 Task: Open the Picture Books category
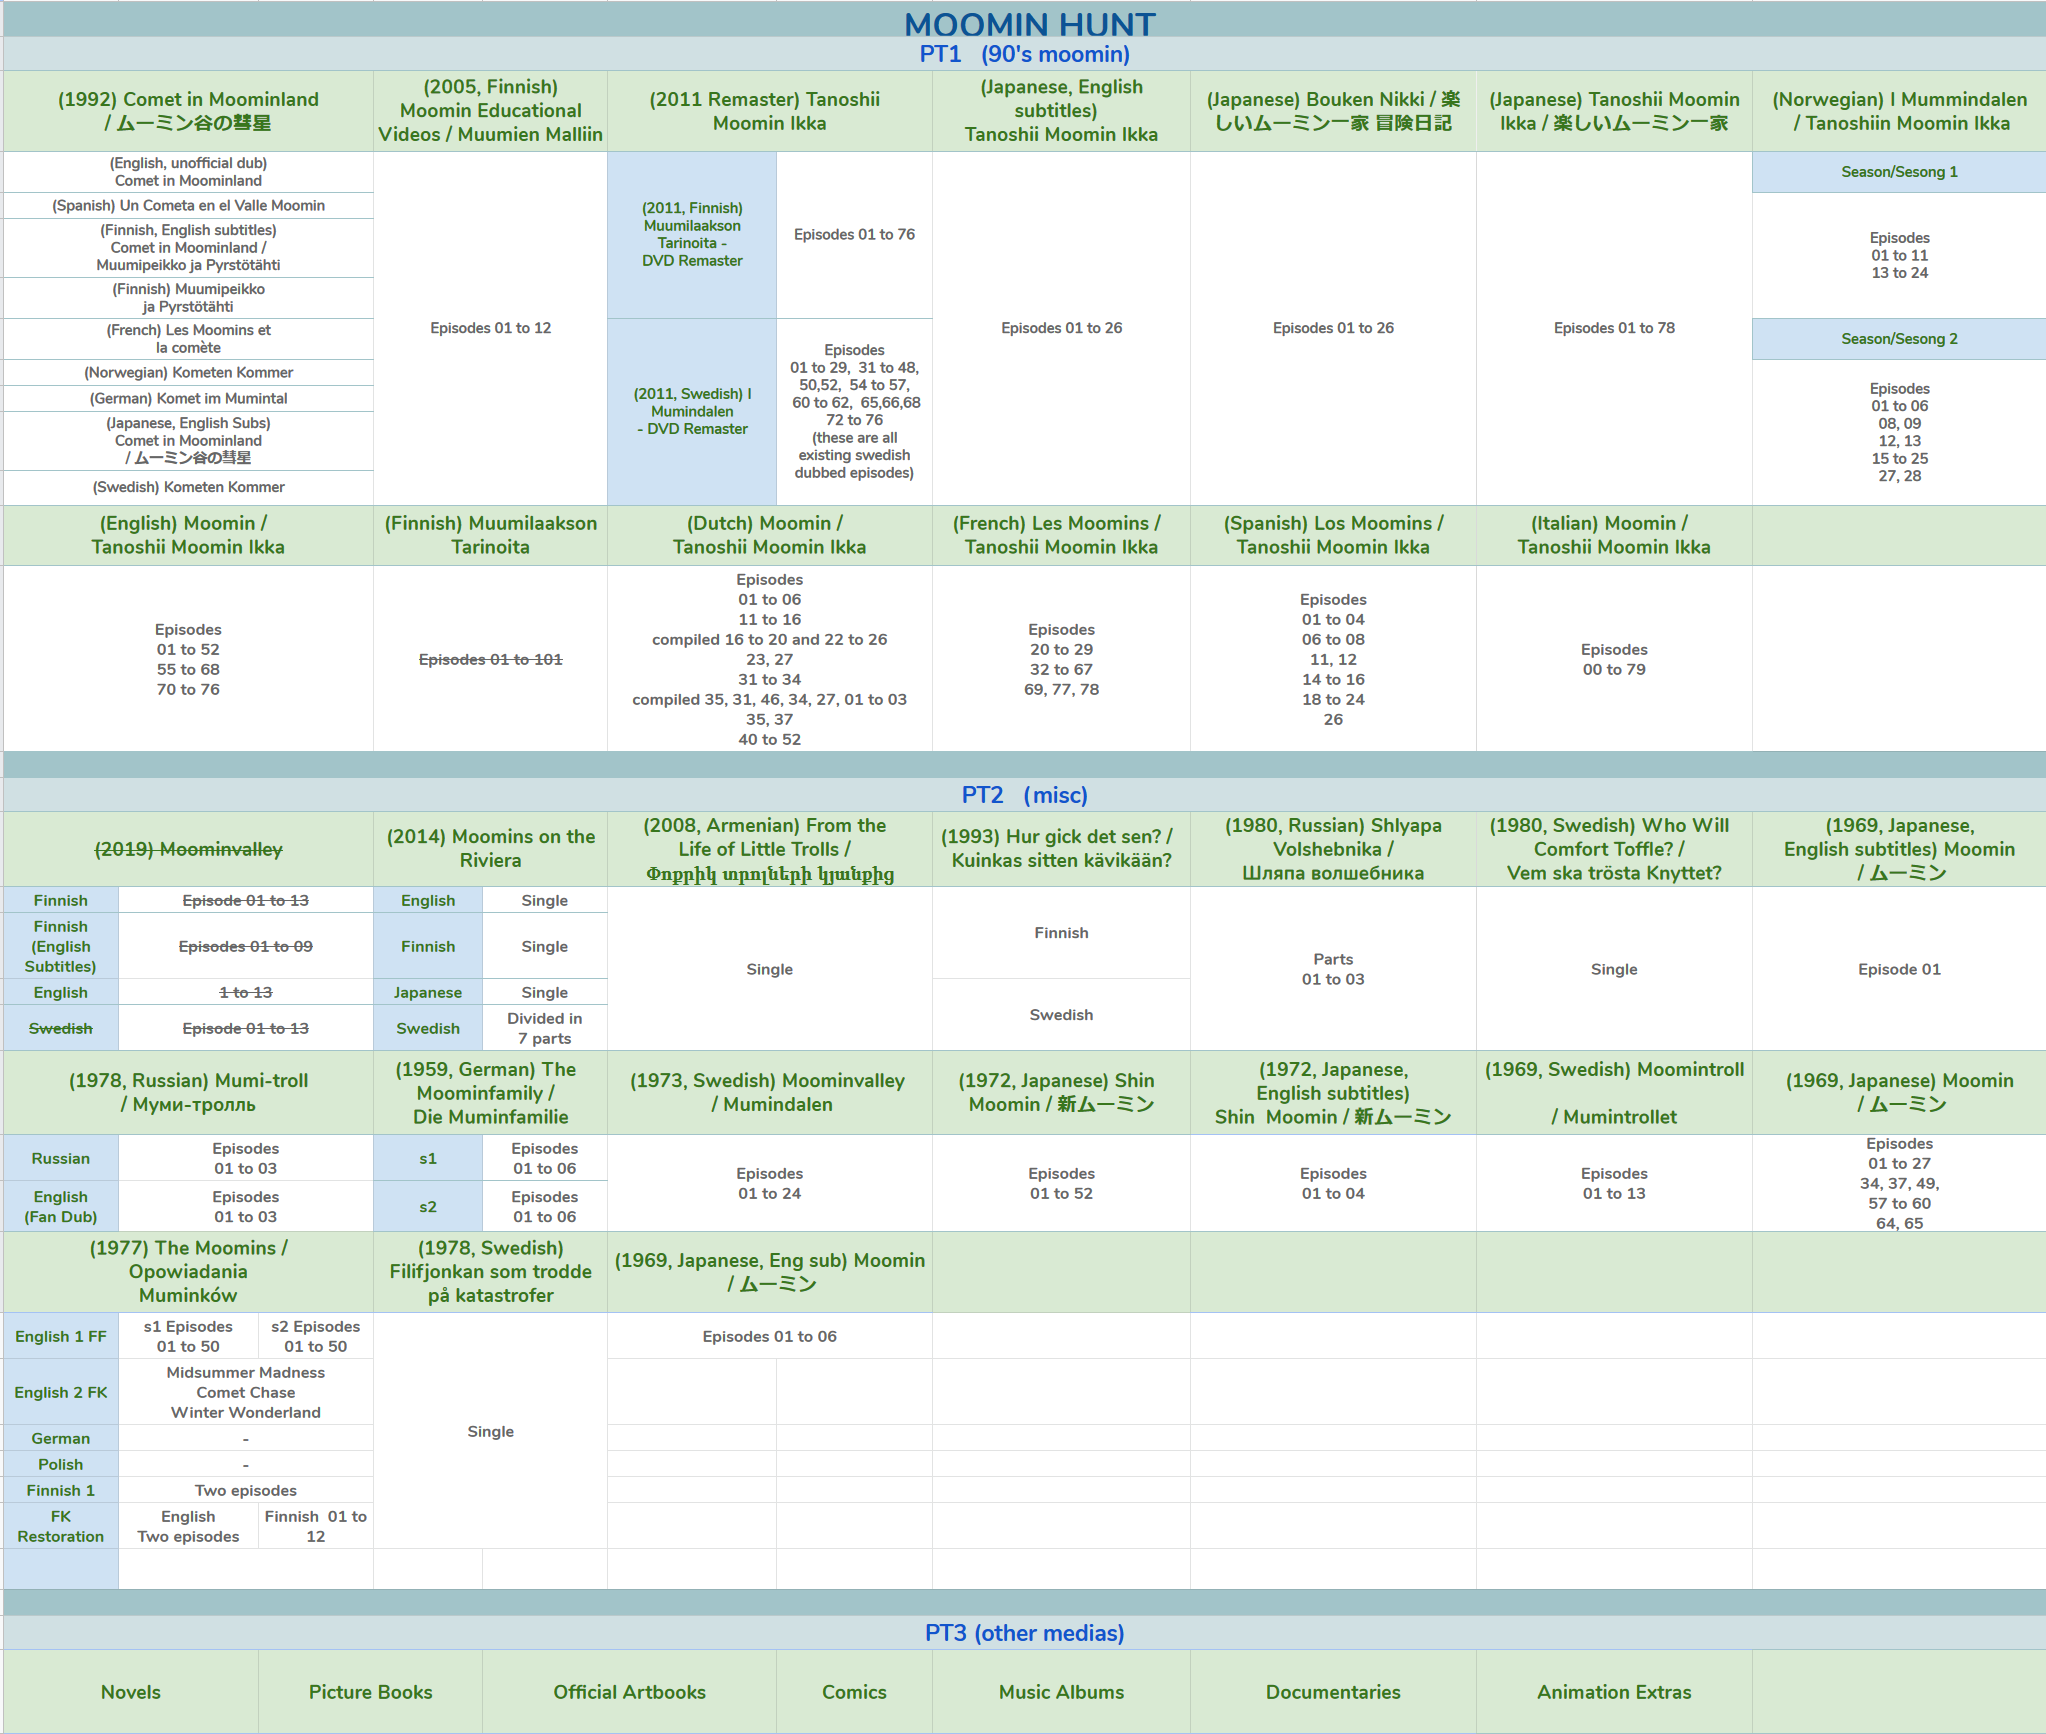370,1692
